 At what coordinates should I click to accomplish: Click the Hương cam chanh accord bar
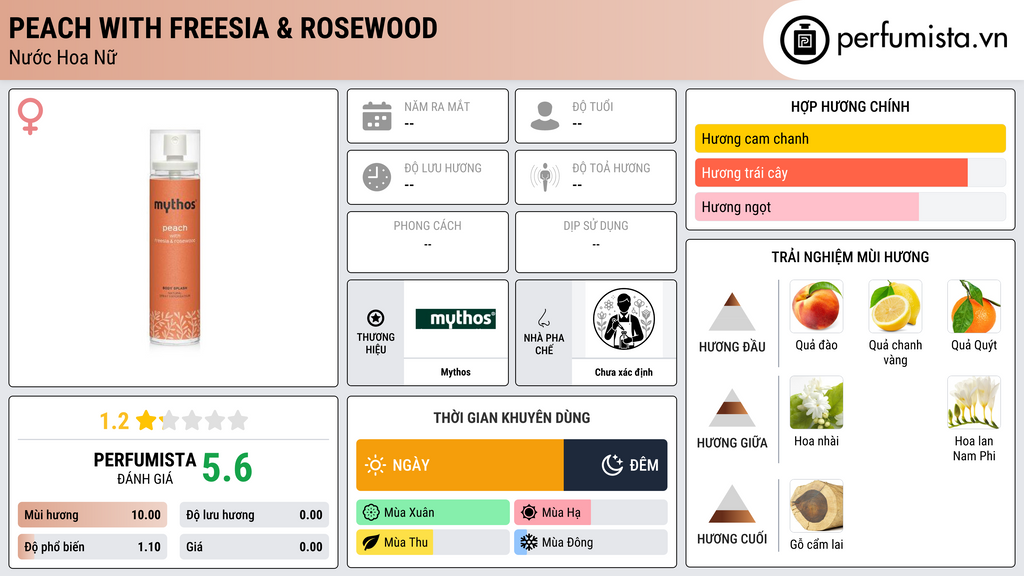click(850, 138)
